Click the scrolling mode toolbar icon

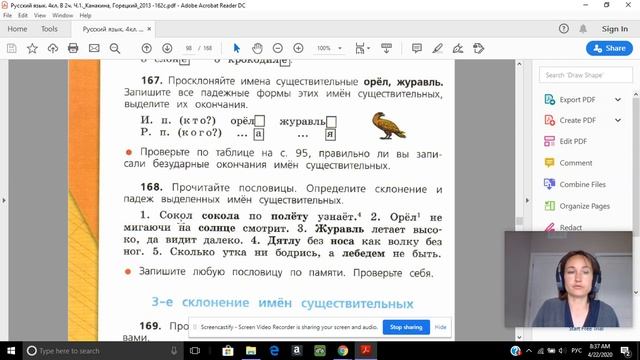click(x=386, y=48)
